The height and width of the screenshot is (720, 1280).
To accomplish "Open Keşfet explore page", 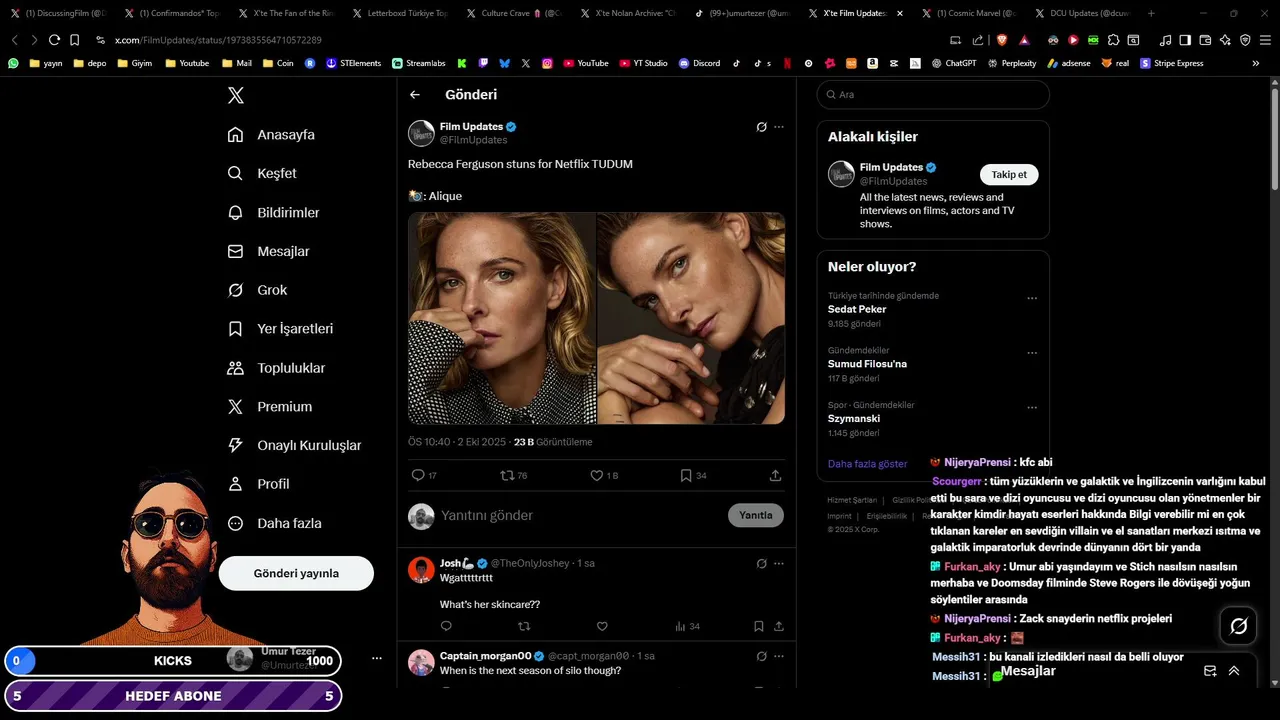I will tap(262, 173).
